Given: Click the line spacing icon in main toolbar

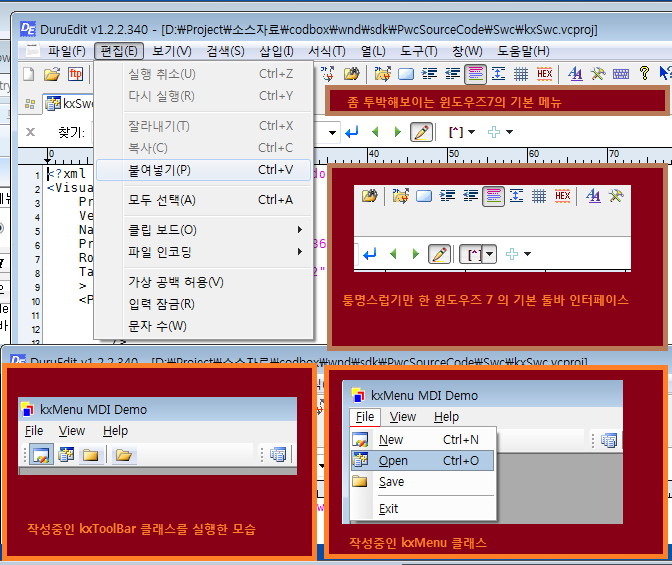Looking at the screenshot, I should 498,74.
